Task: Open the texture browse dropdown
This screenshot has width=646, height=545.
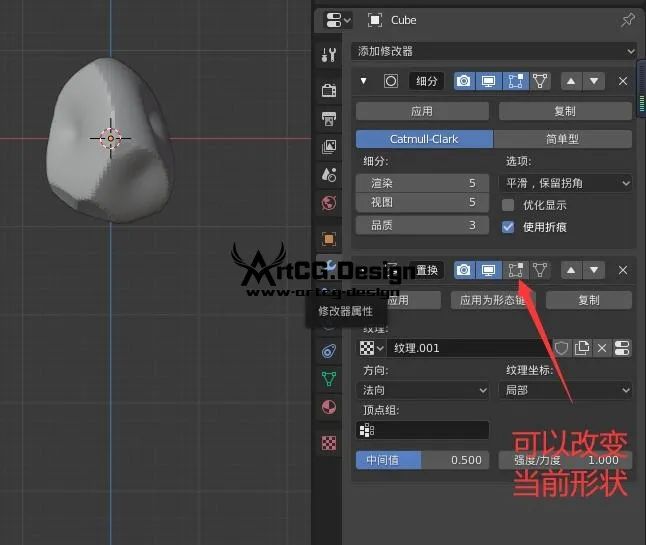Action: [372, 348]
